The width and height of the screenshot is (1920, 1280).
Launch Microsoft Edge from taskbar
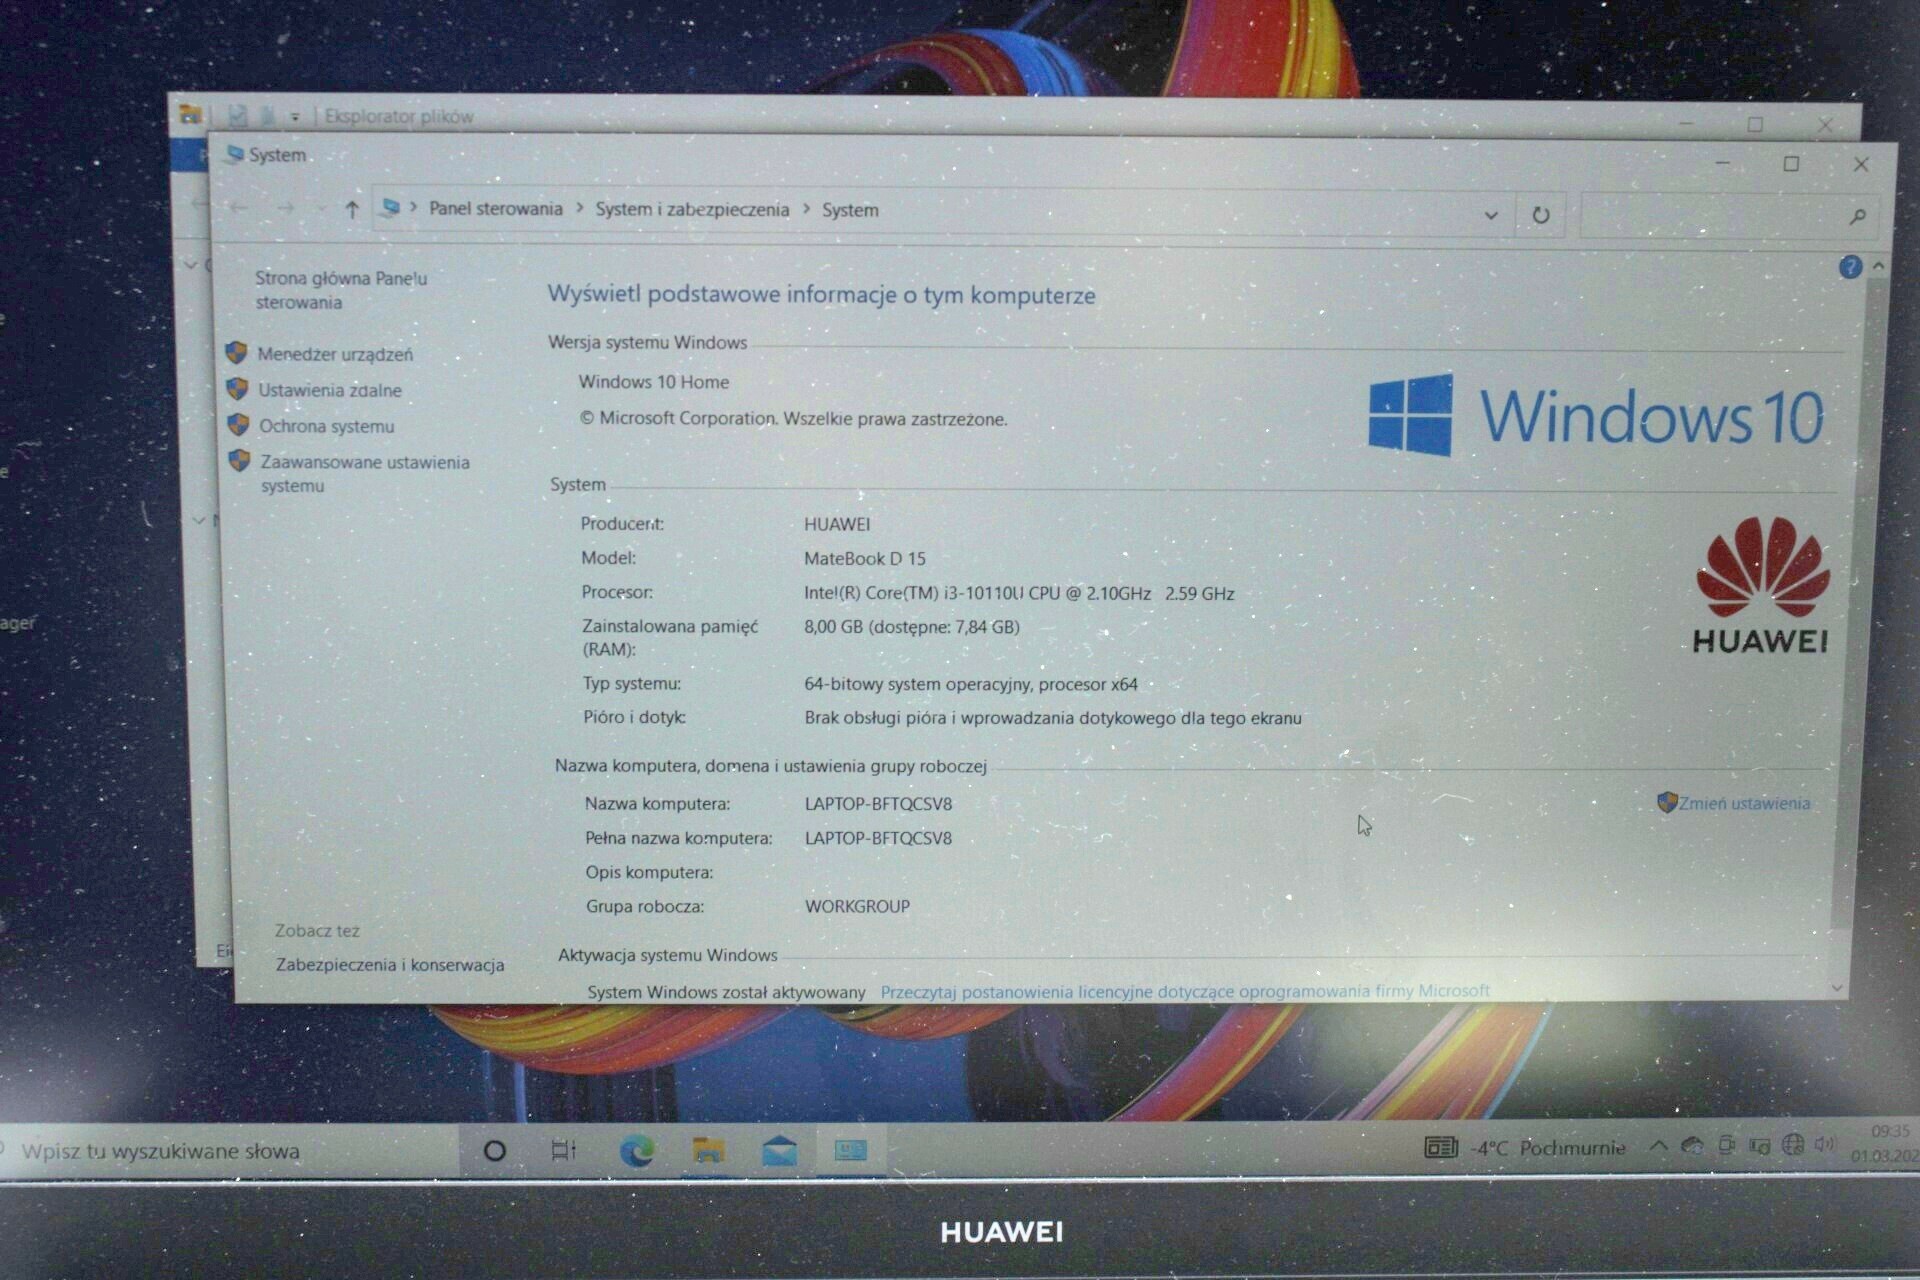pos(636,1151)
